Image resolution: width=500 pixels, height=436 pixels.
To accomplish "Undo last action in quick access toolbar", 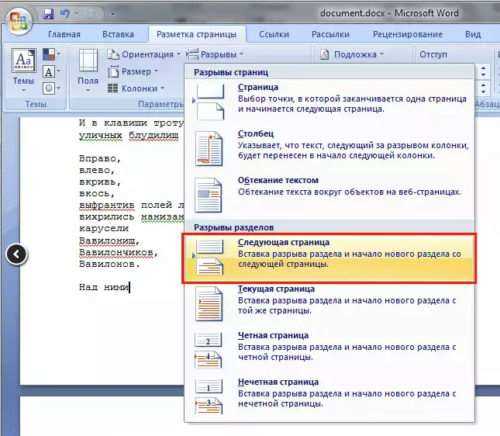I will point(65,13).
